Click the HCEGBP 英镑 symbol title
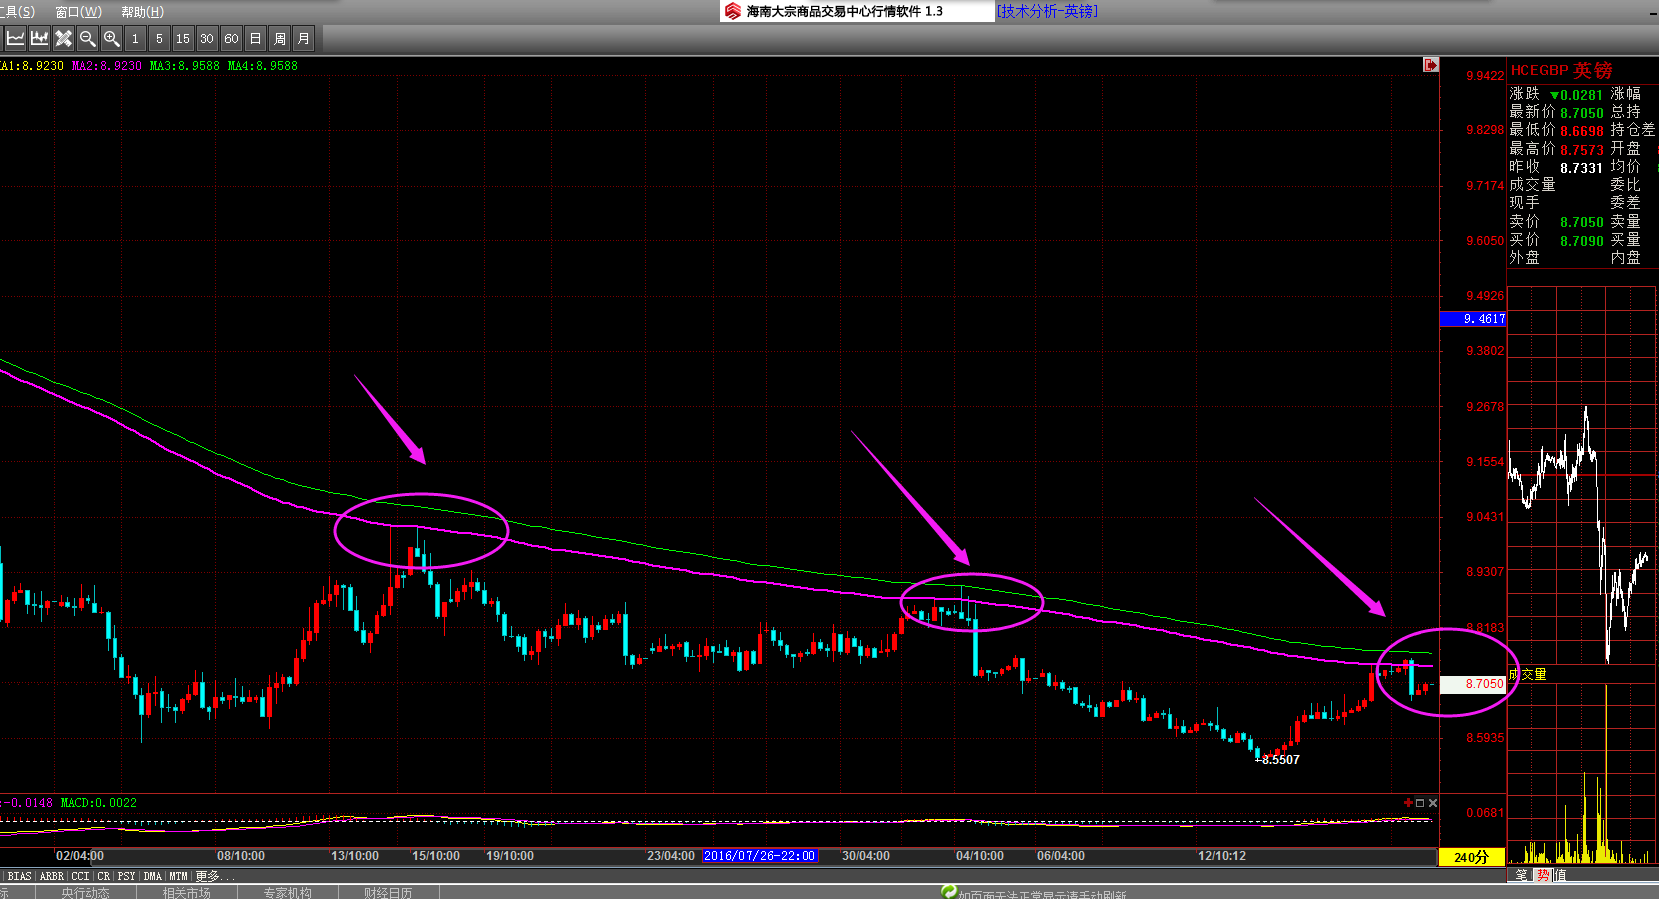Image resolution: width=1659 pixels, height=899 pixels. [1561, 70]
